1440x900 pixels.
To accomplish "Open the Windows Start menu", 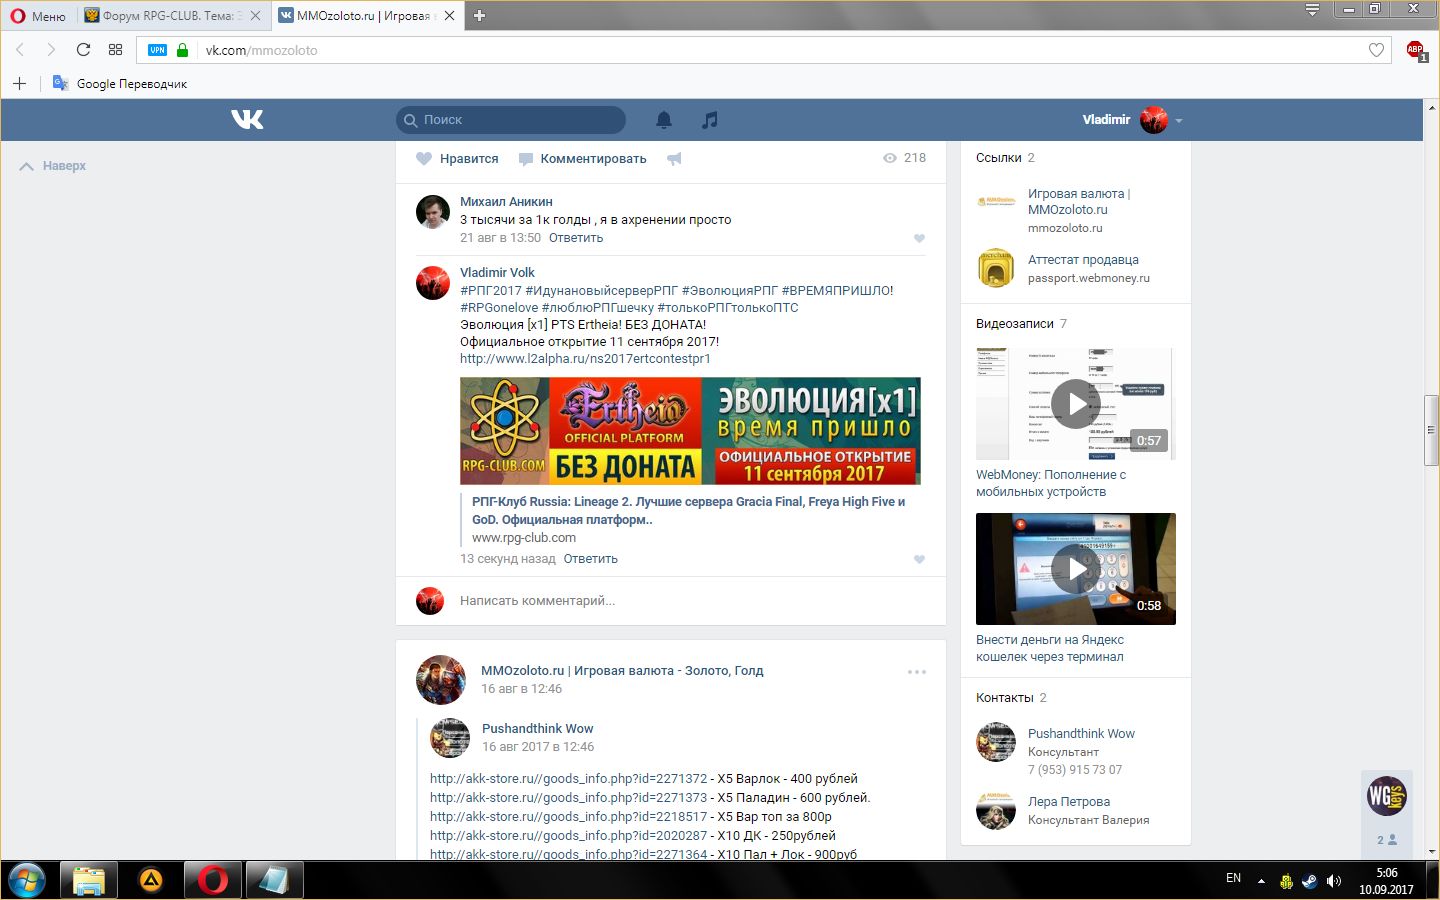I will click(x=27, y=880).
